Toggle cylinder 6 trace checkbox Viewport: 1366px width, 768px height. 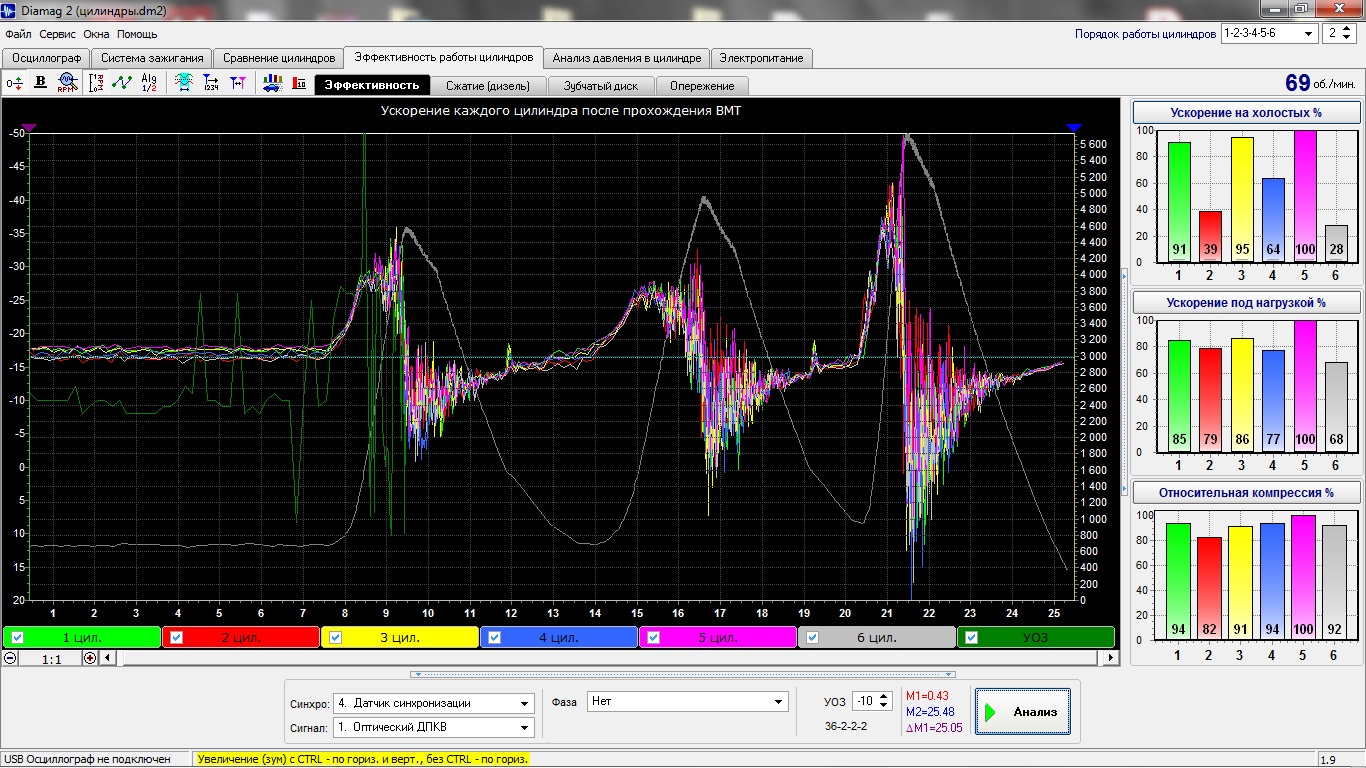[812, 638]
